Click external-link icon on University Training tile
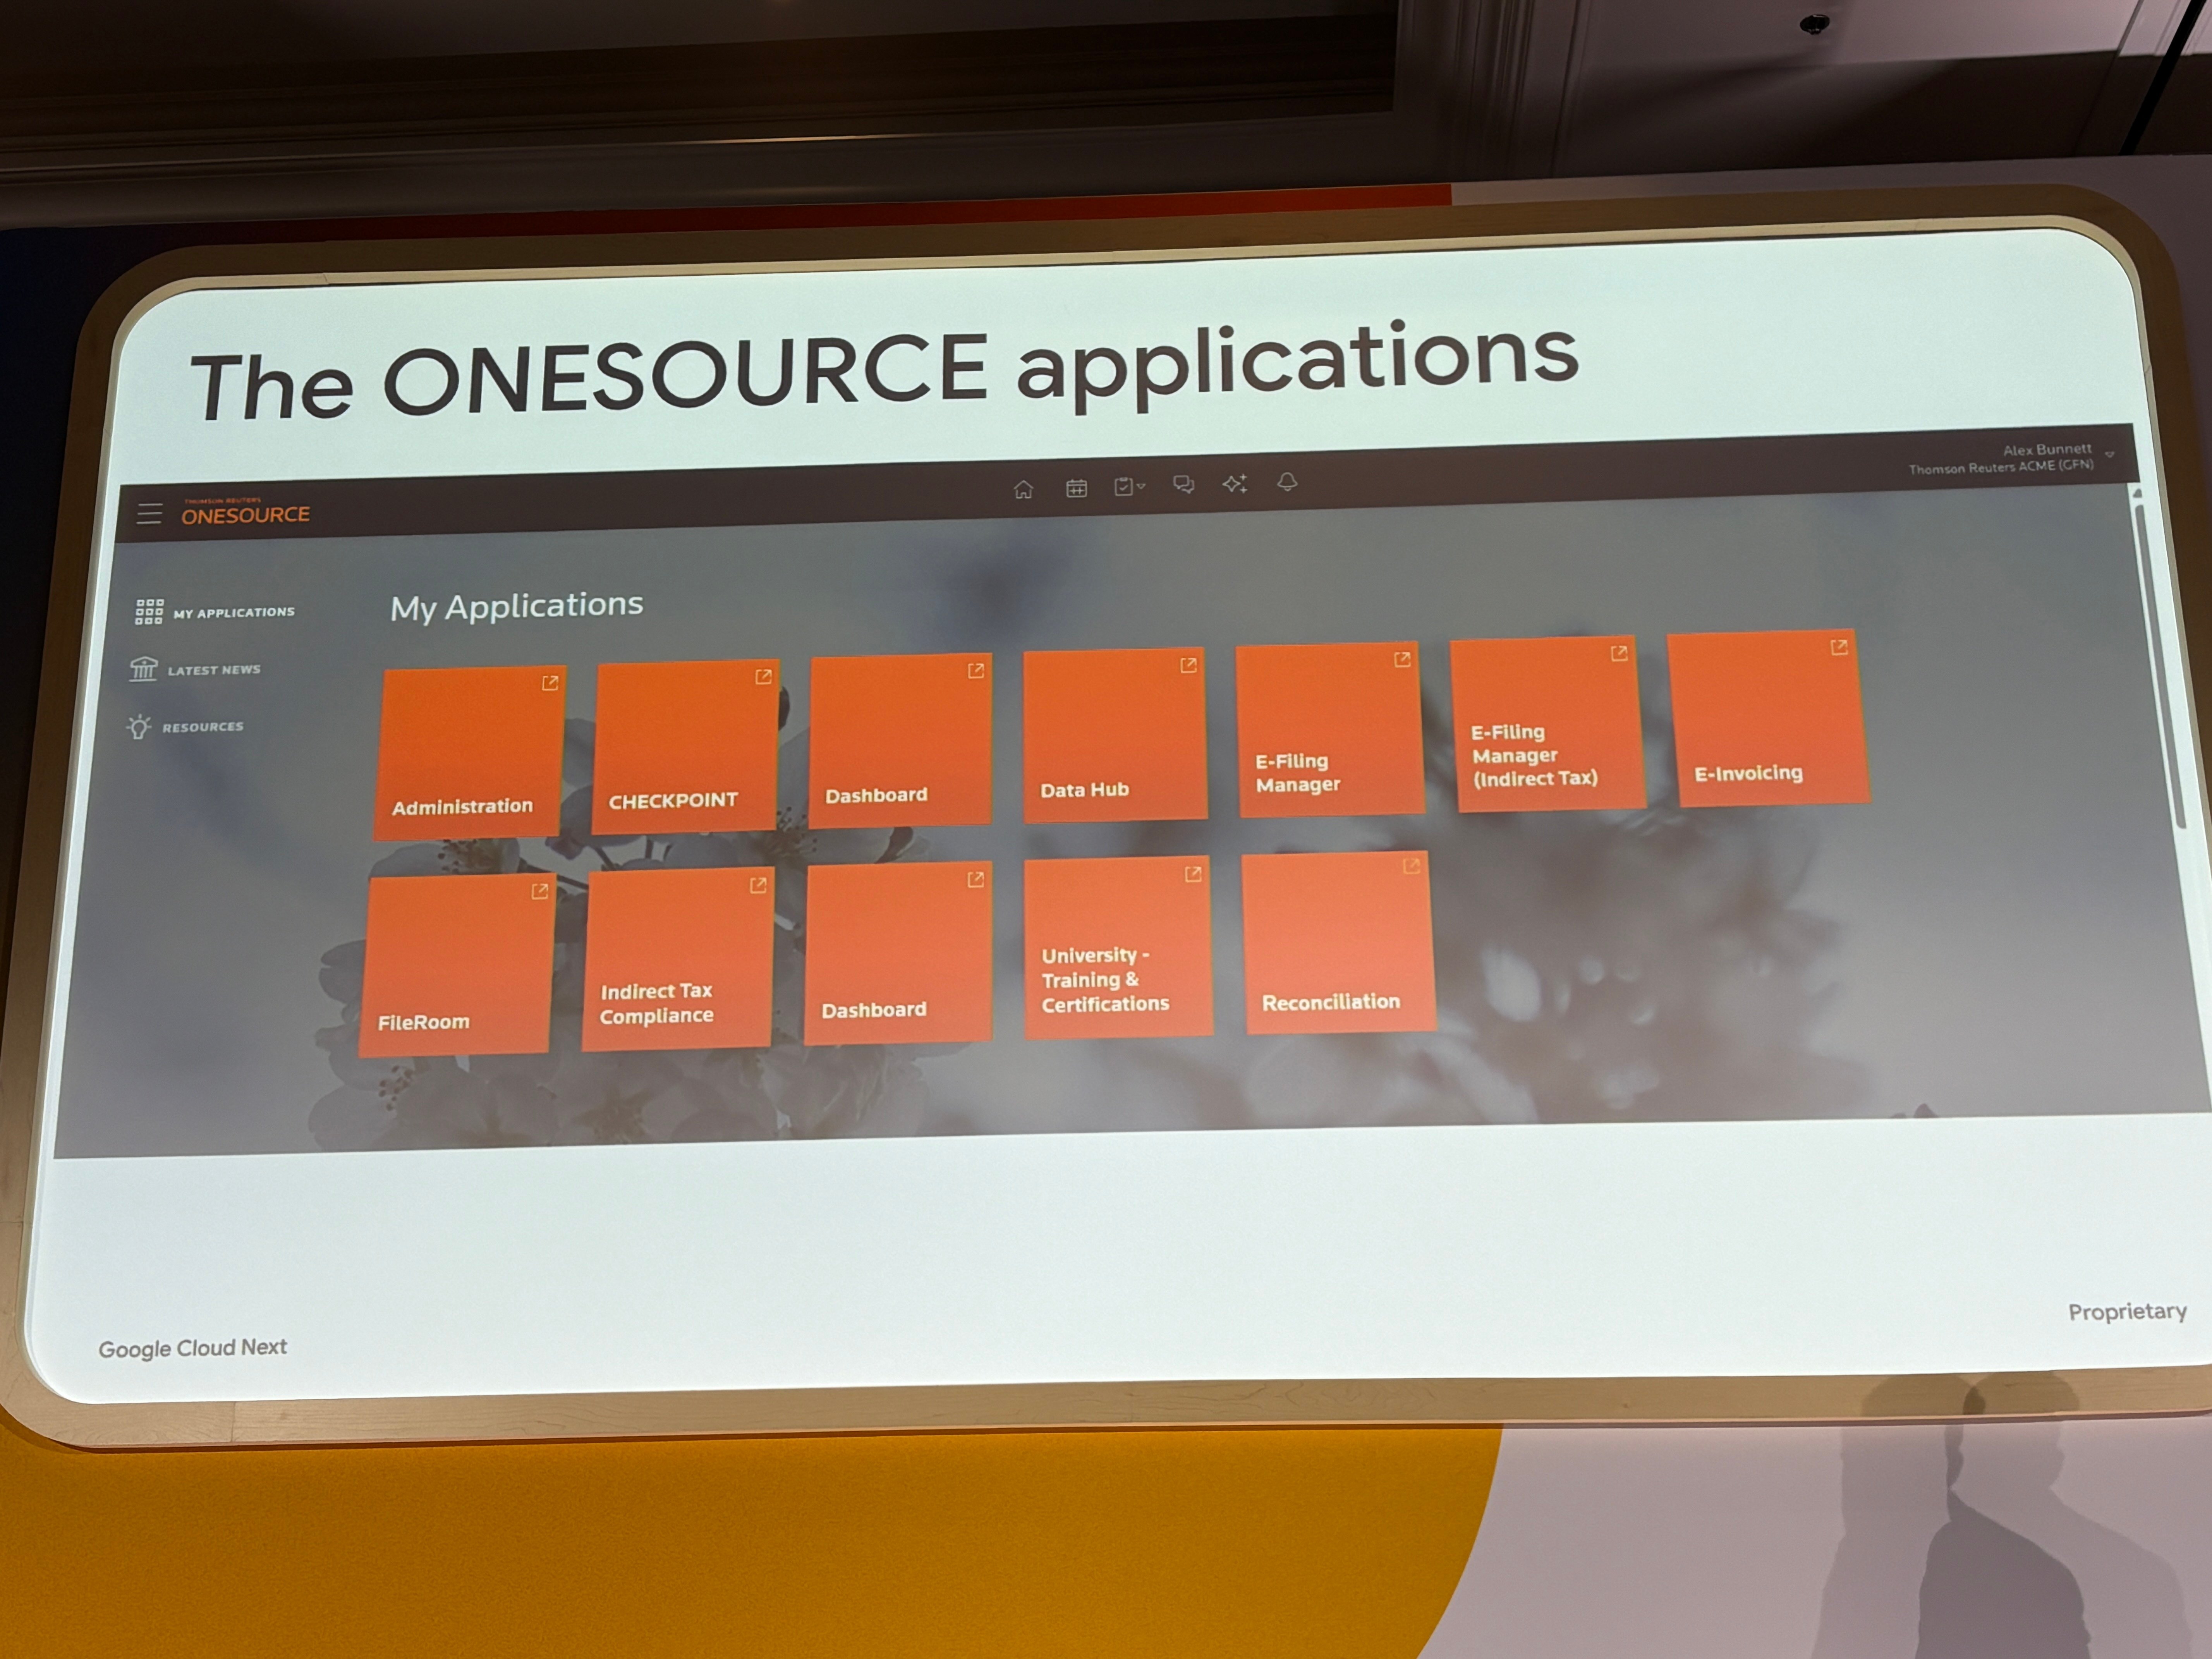Viewport: 2212px width, 1659px height. pyautogui.click(x=1193, y=874)
